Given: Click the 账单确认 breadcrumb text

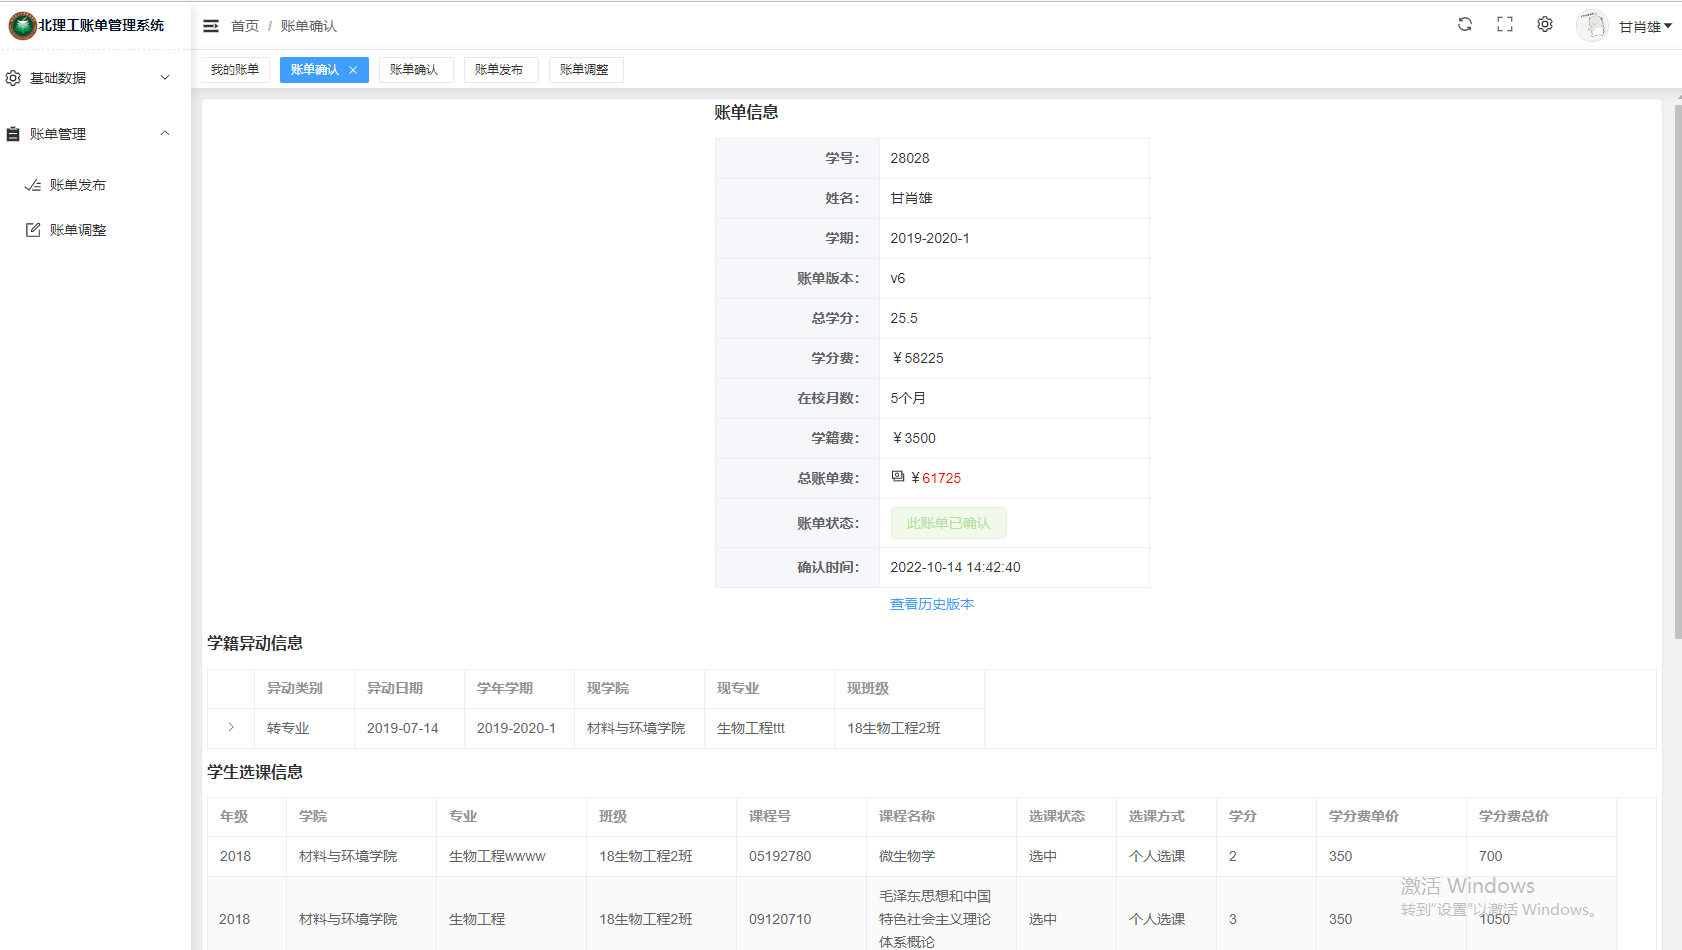Looking at the screenshot, I should click(x=309, y=26).
